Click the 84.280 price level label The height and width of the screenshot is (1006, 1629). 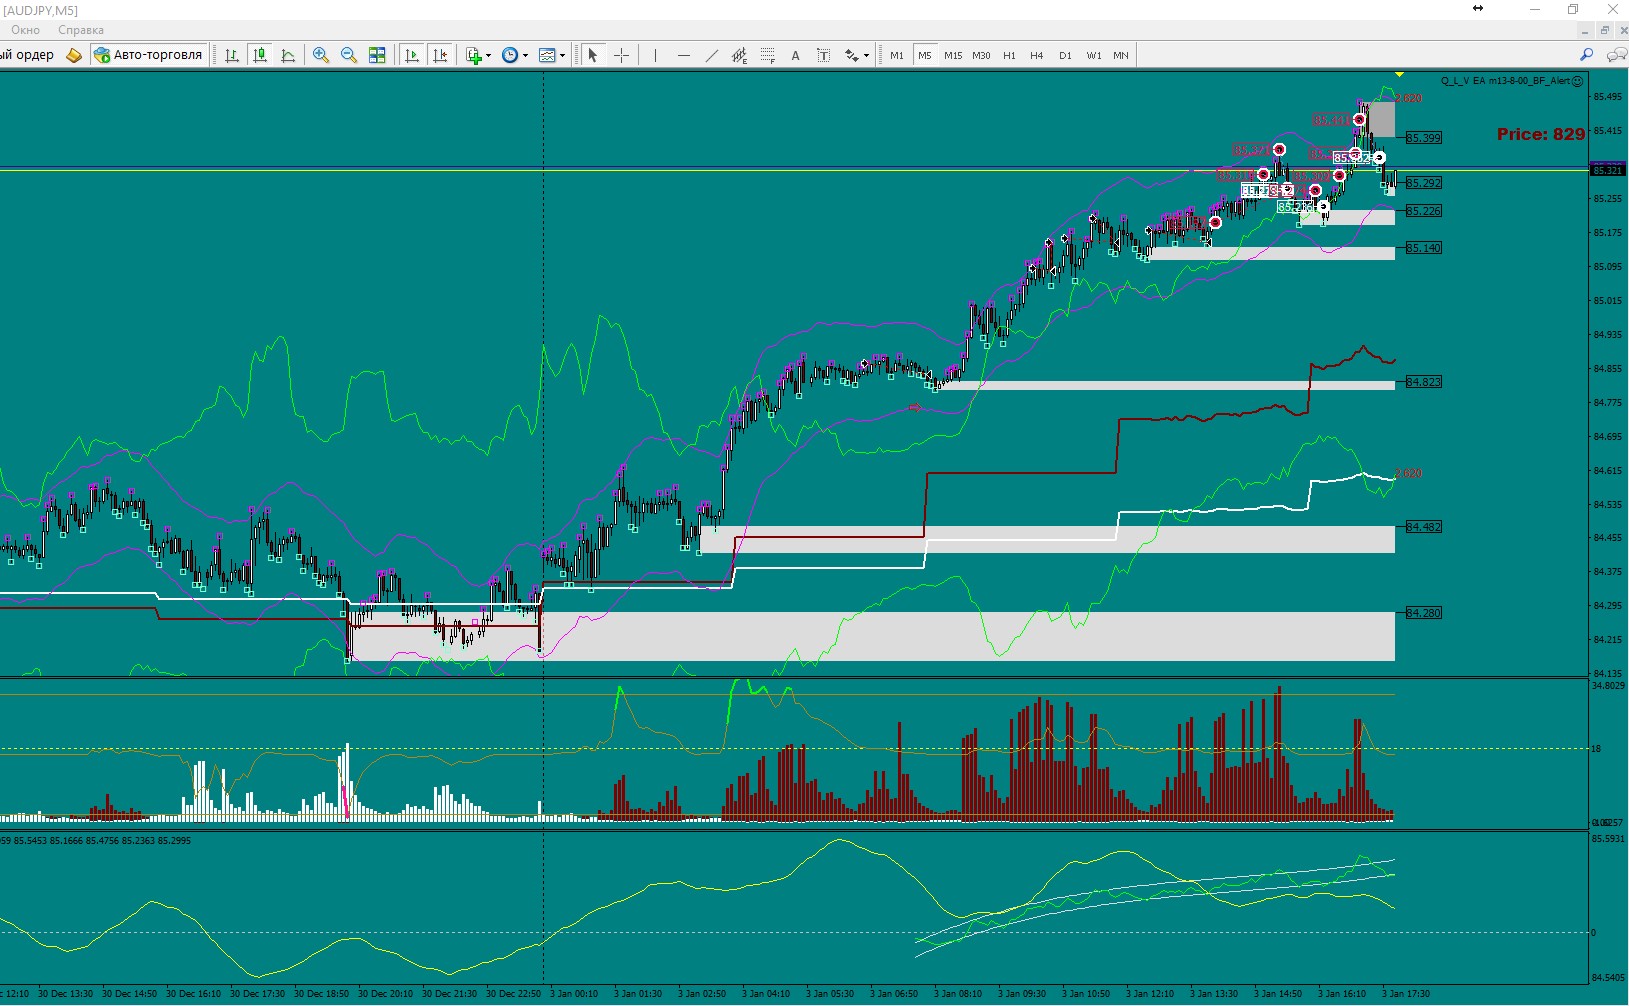click(1423, 613)
